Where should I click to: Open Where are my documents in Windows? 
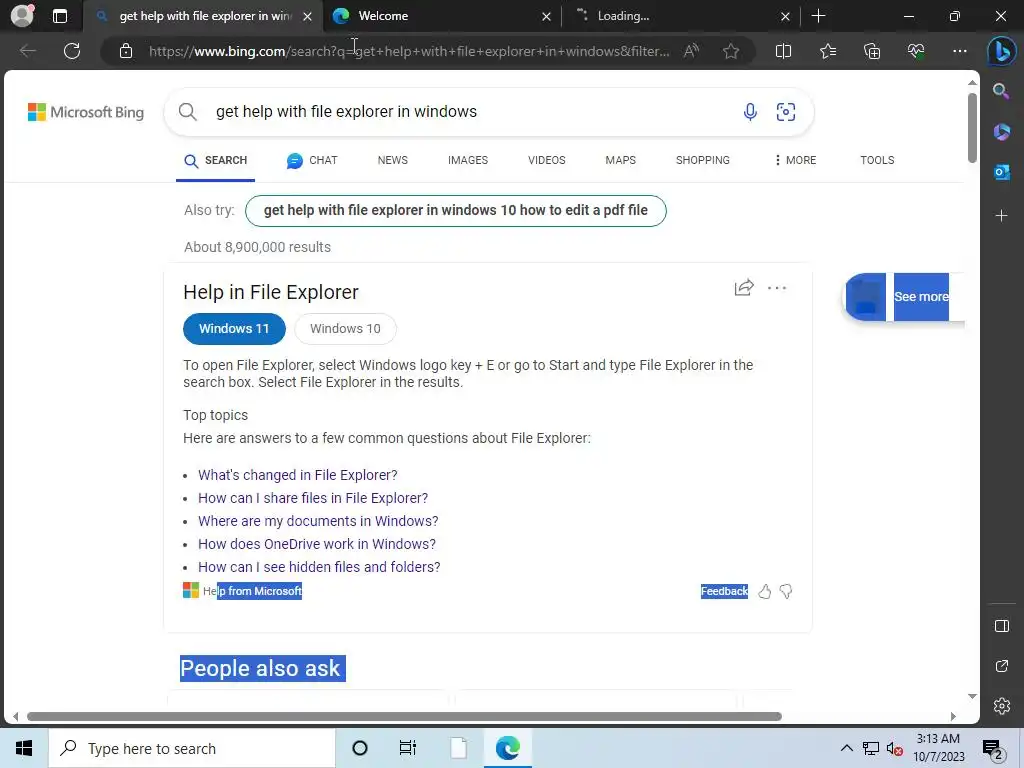pyautogui.click(x=318, y=520)
